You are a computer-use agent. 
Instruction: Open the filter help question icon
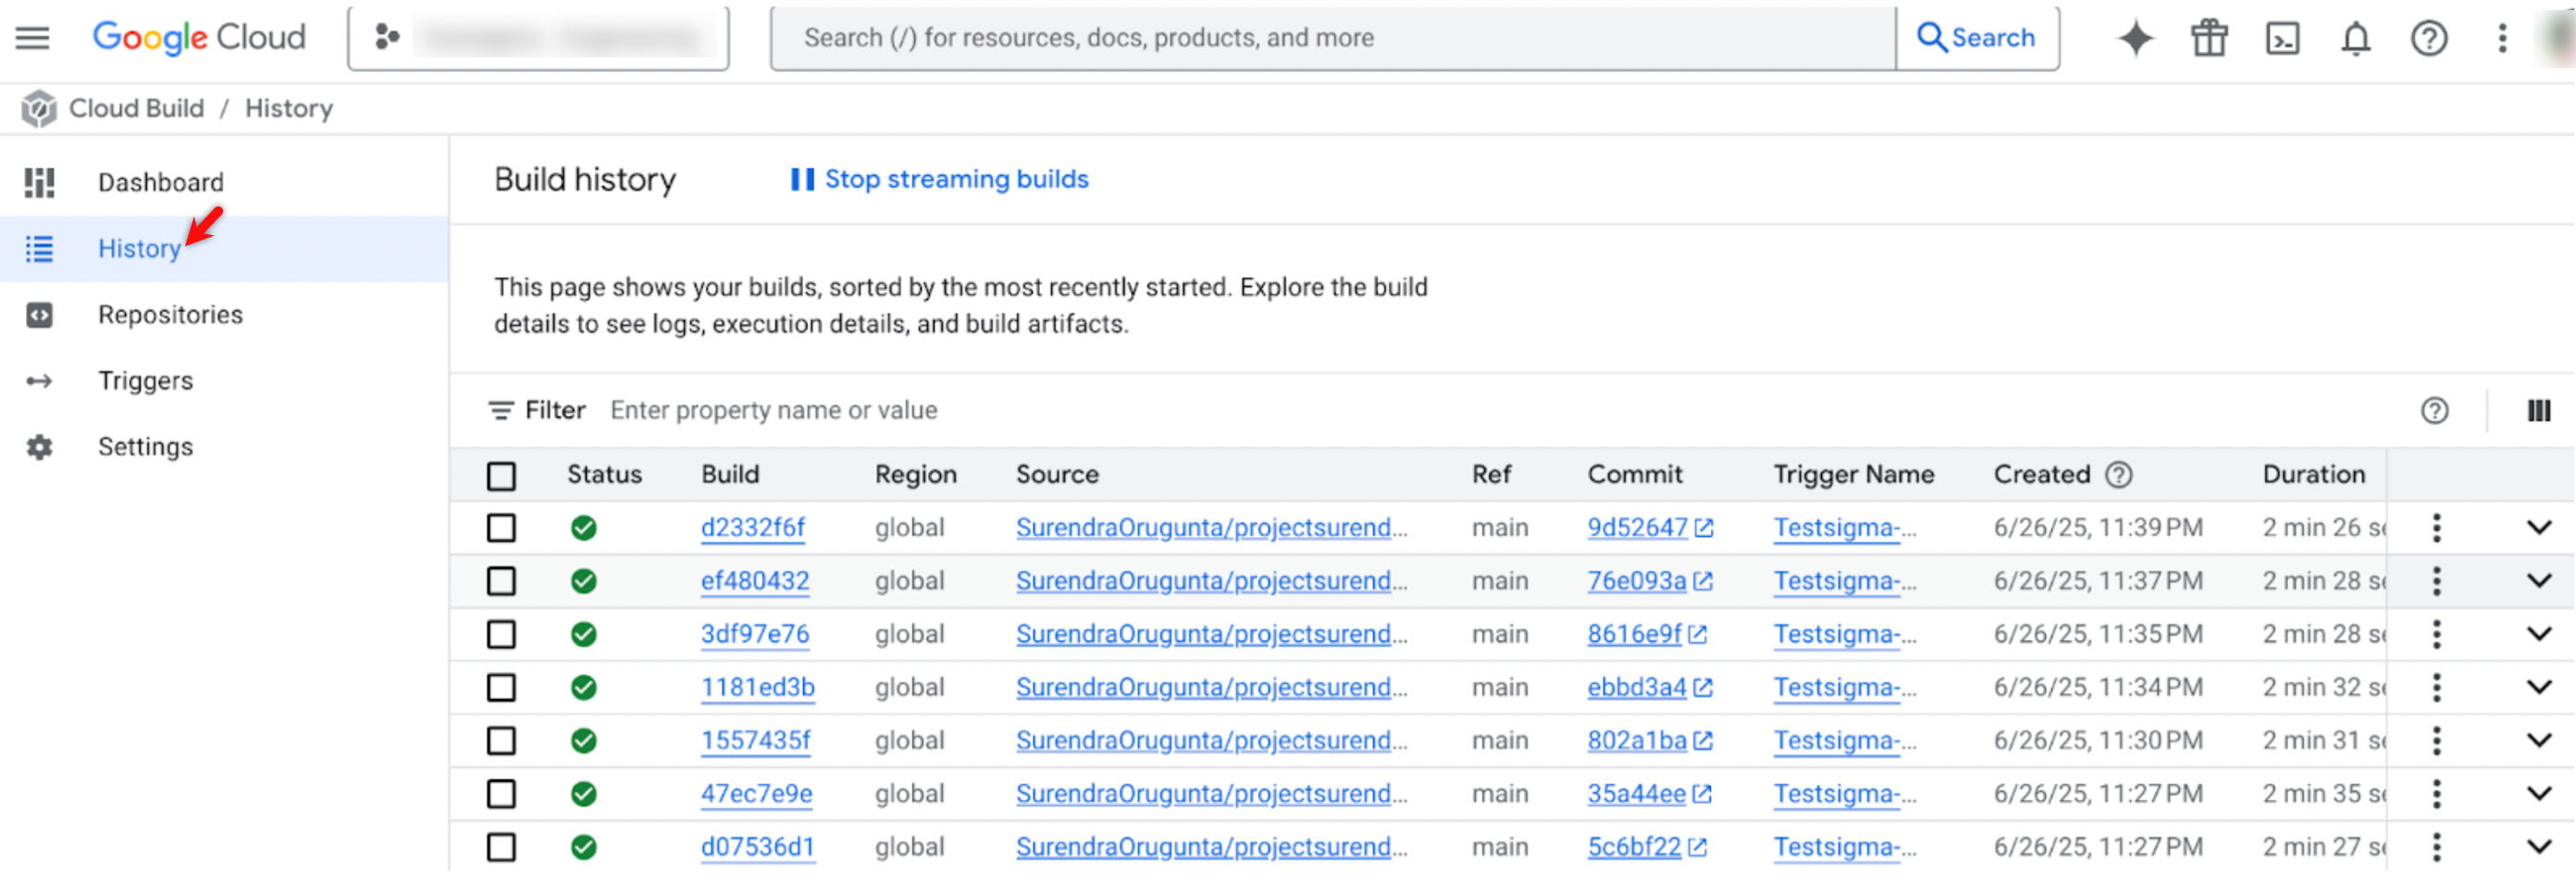point(2434,410)
